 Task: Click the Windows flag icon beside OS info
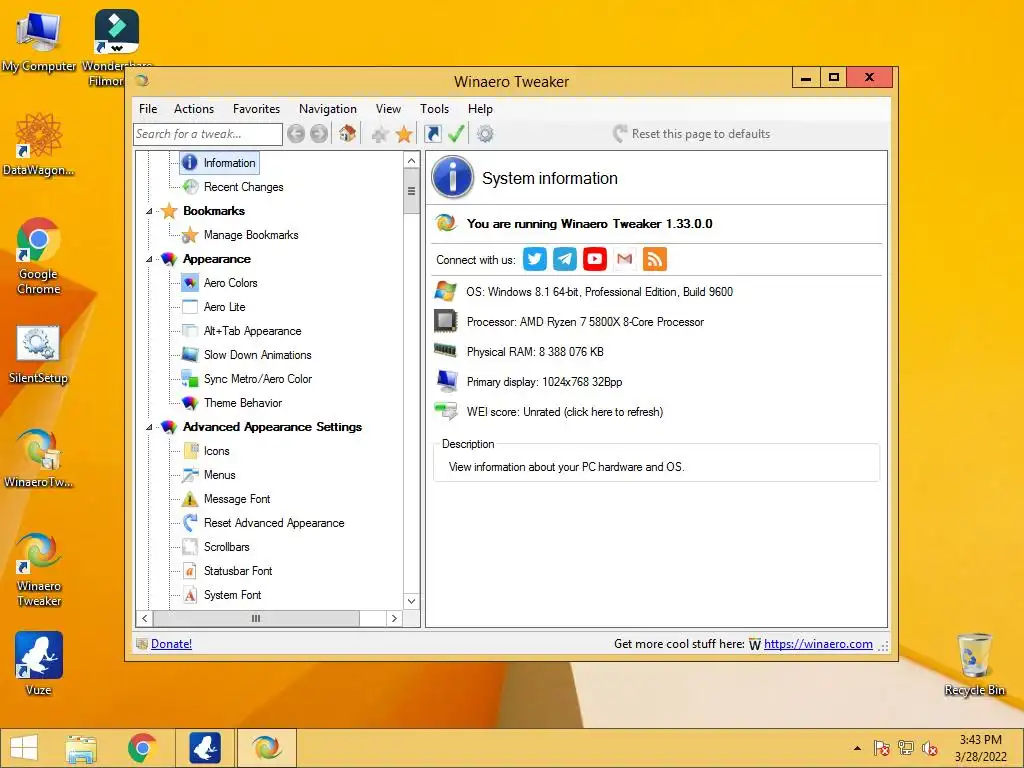pyautogui.click(x=446, y=291)
